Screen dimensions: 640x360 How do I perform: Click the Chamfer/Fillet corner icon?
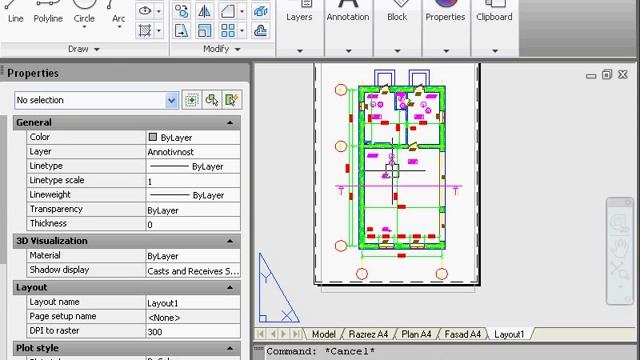click(x=227, y=11)
